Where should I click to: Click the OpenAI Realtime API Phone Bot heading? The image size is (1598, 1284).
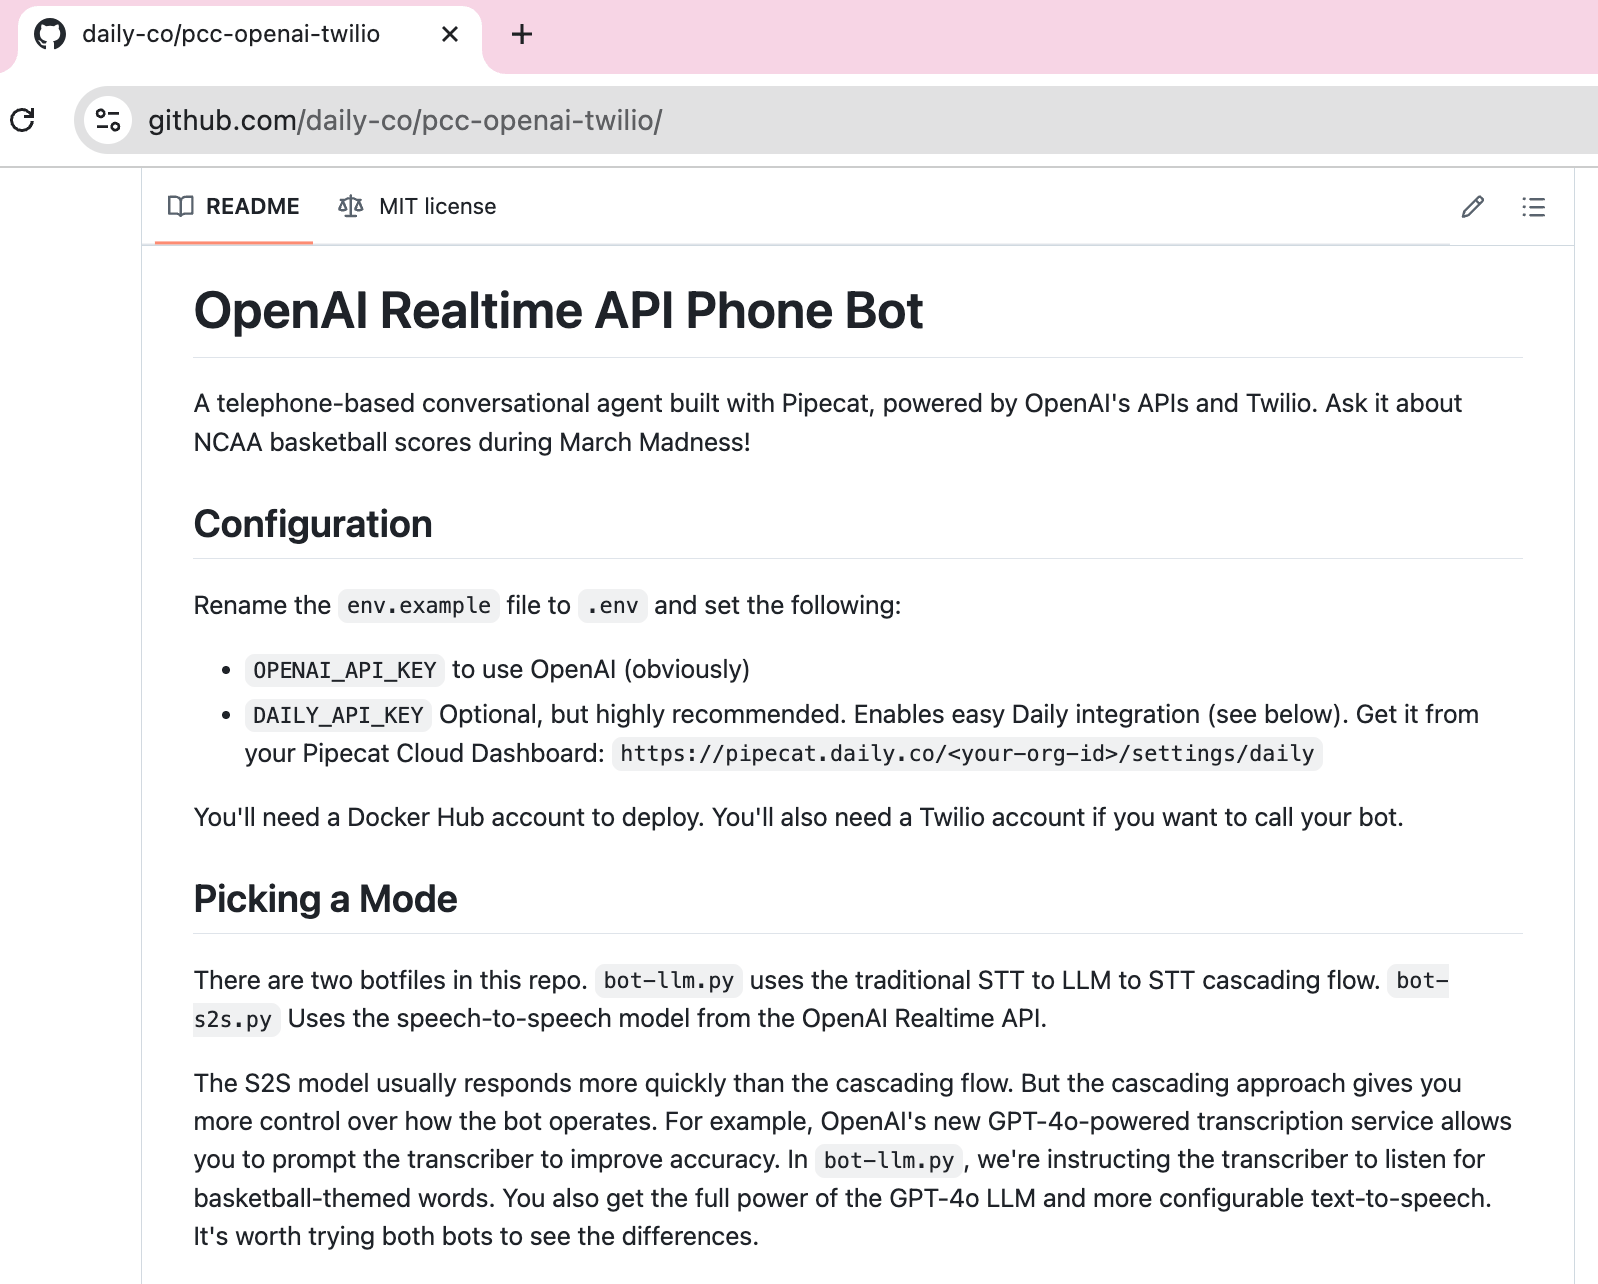coord(558,310)
